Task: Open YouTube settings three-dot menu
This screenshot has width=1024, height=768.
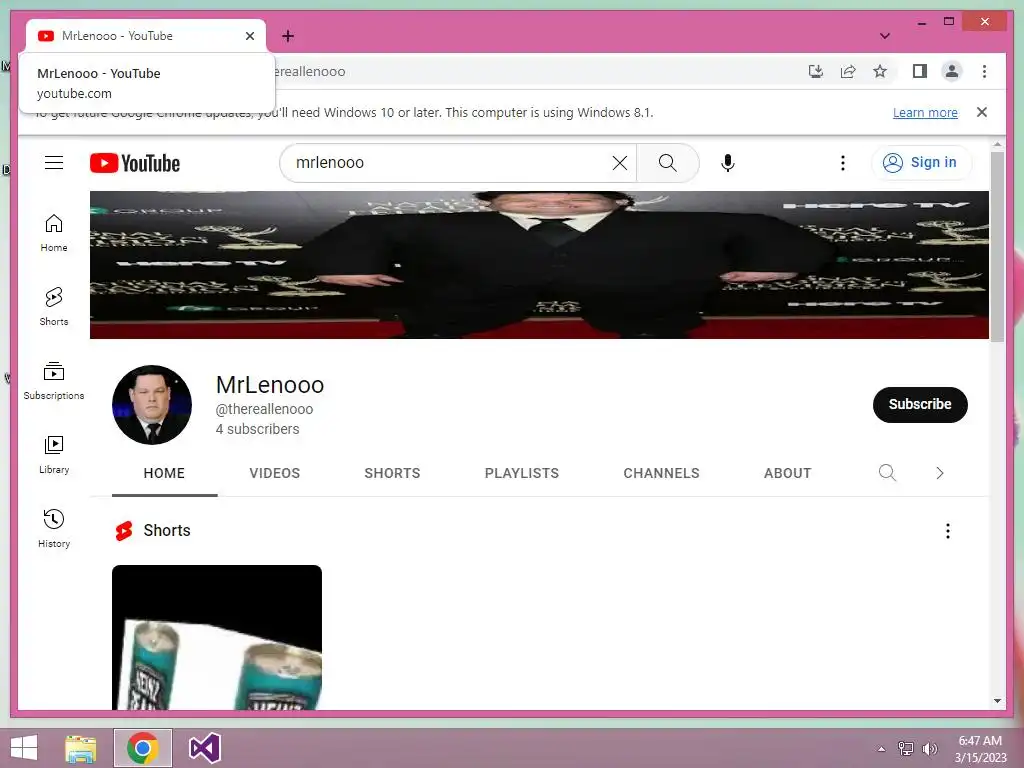Action: [842, 163]
